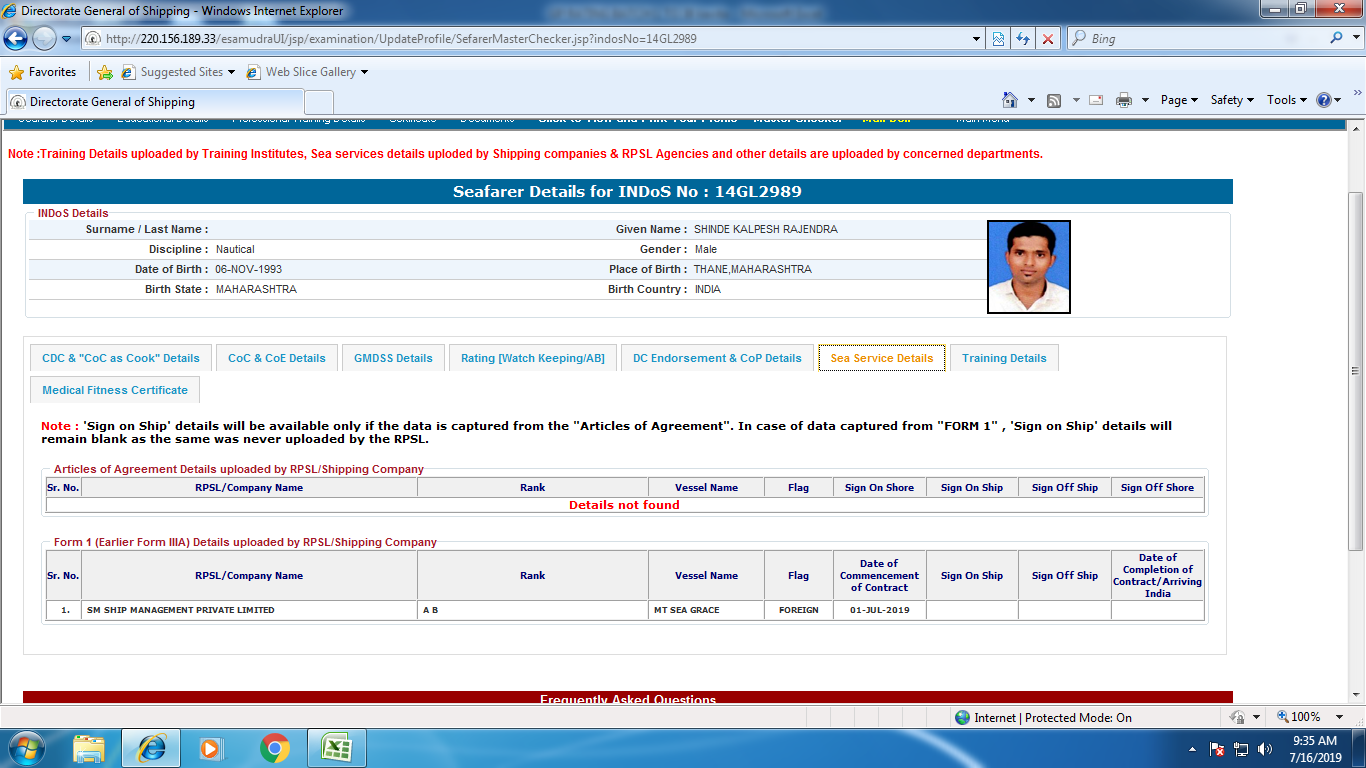The image size is (1366, 768).
Task: Expand the Page dropdown menu
Action: [x=1179, y=100]
